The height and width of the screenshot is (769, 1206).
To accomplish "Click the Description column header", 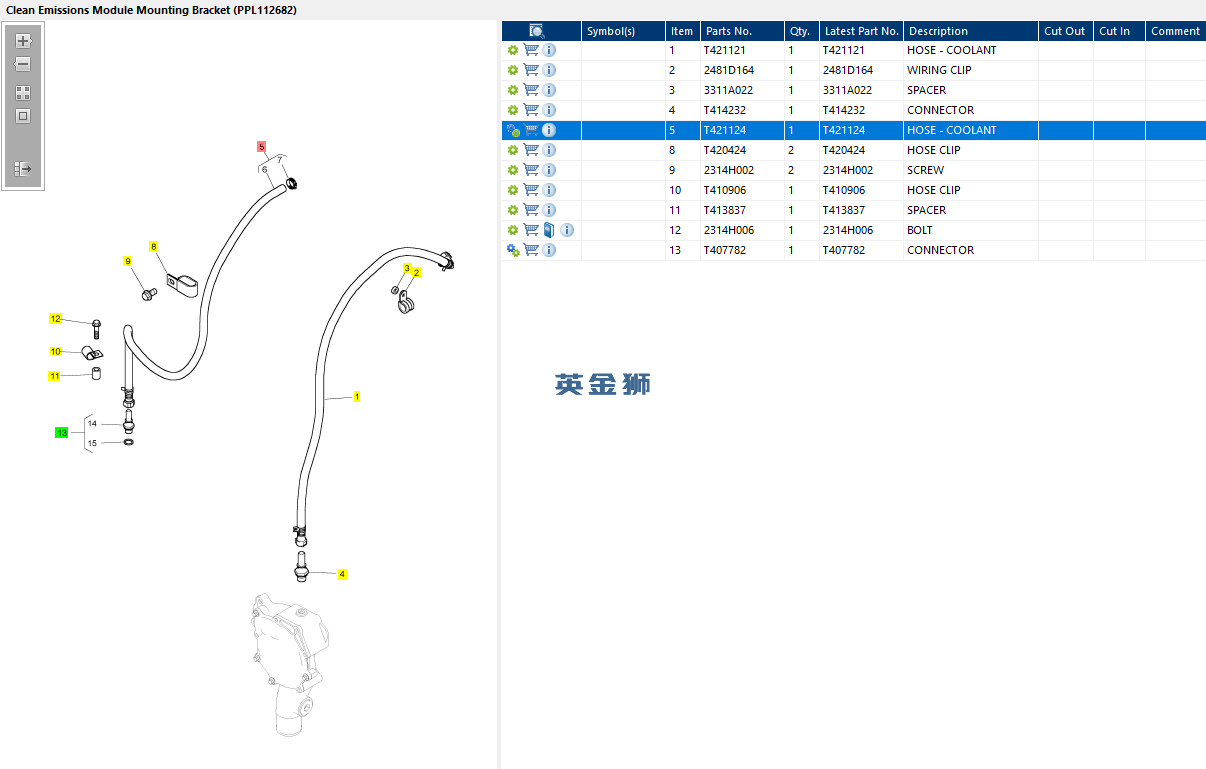I will 971,31.
